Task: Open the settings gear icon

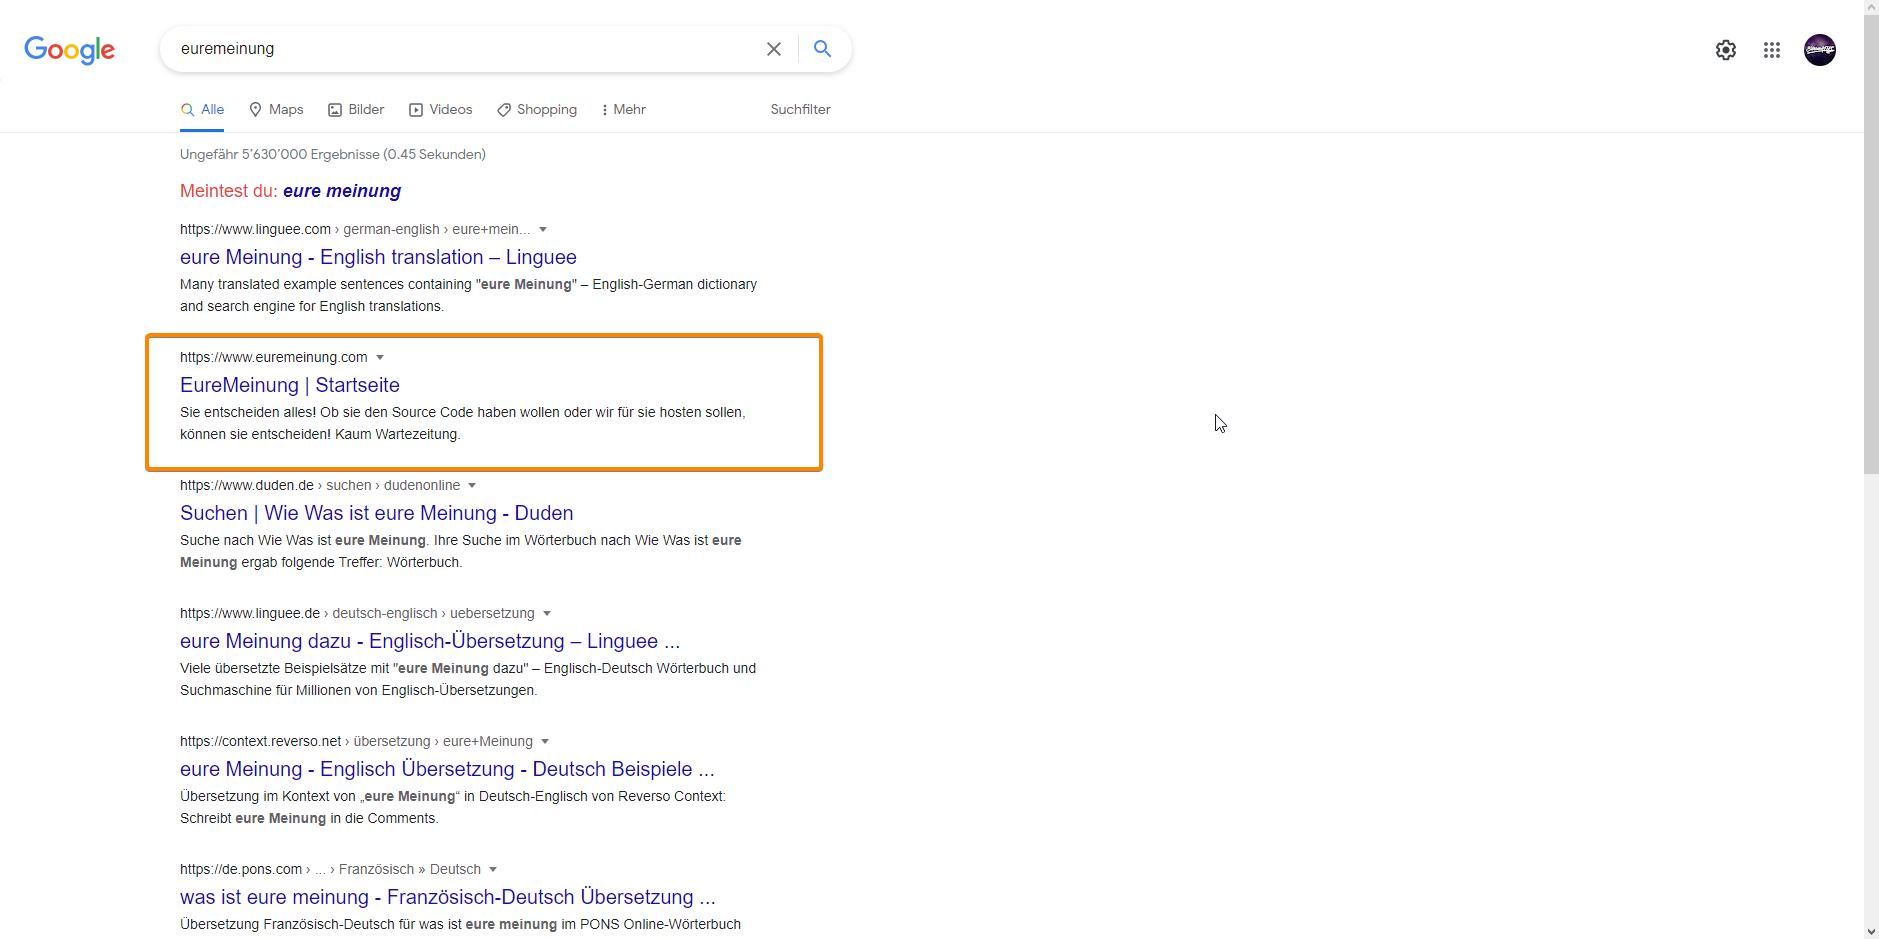Action: coord(1725,50)
